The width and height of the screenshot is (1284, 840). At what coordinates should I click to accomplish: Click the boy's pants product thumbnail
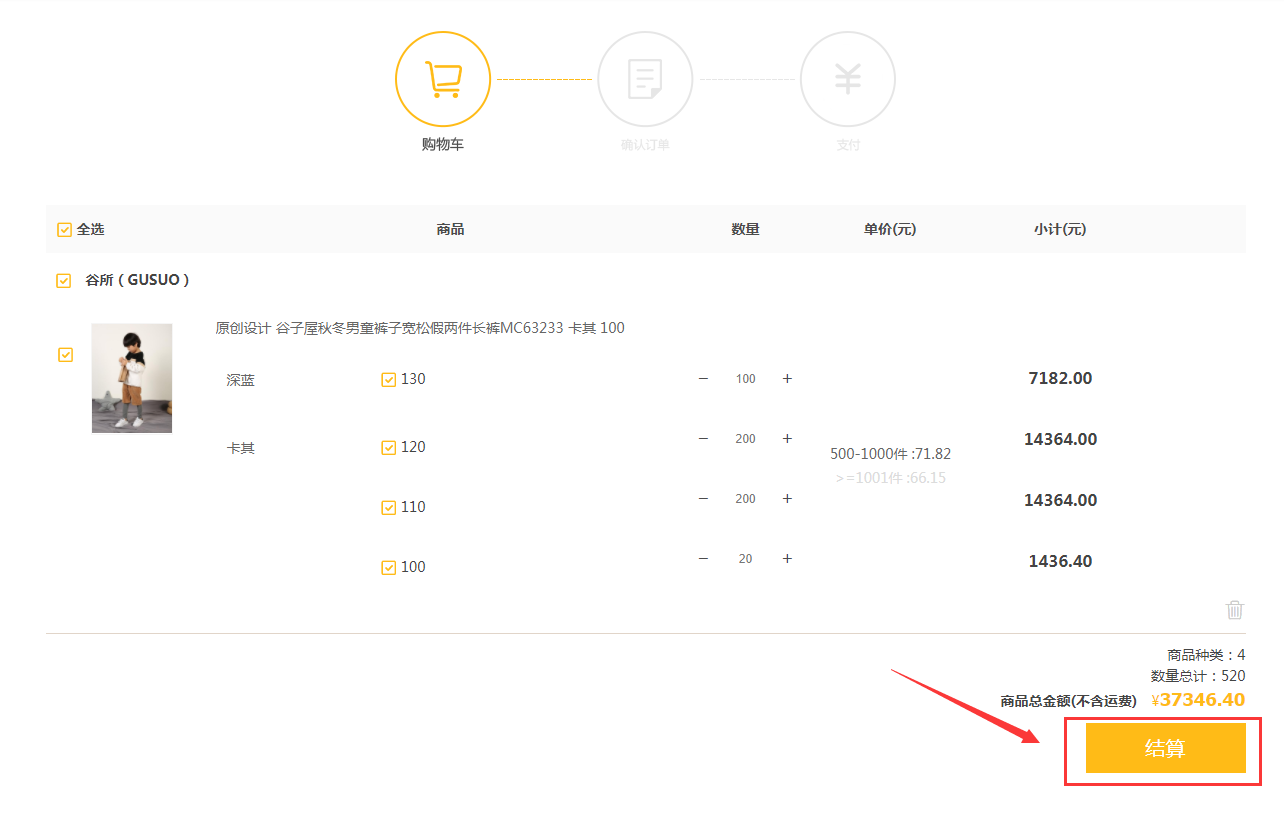coord(132,378)
